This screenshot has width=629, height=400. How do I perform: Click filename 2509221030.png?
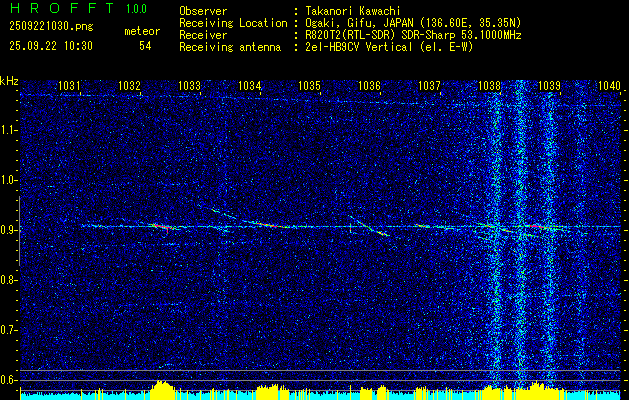click(51, 26)
